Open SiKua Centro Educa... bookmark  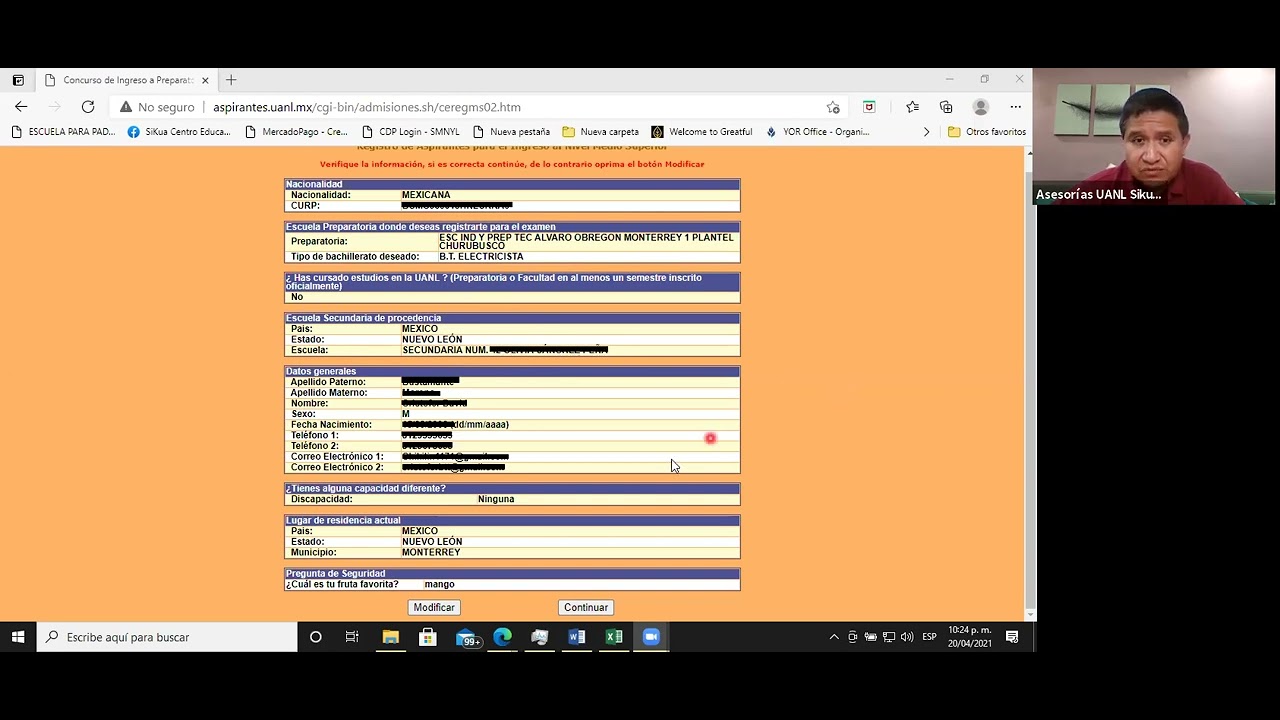(179, 132)
